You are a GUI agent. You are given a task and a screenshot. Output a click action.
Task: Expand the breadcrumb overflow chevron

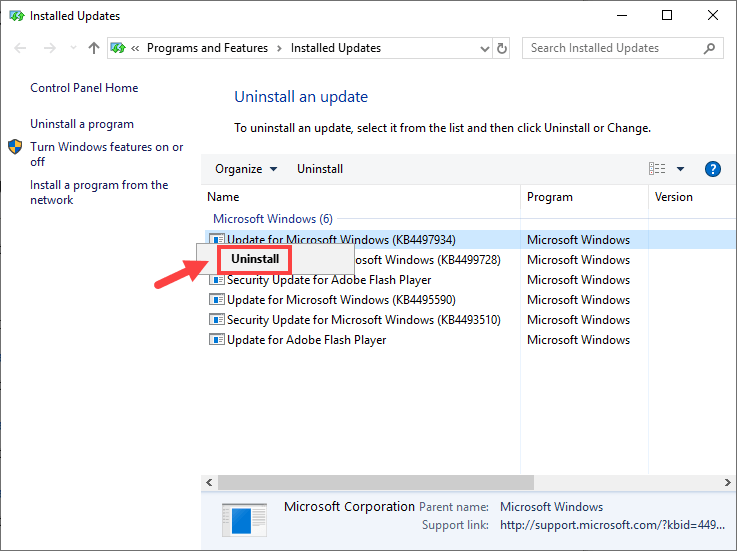pos(135,48)
